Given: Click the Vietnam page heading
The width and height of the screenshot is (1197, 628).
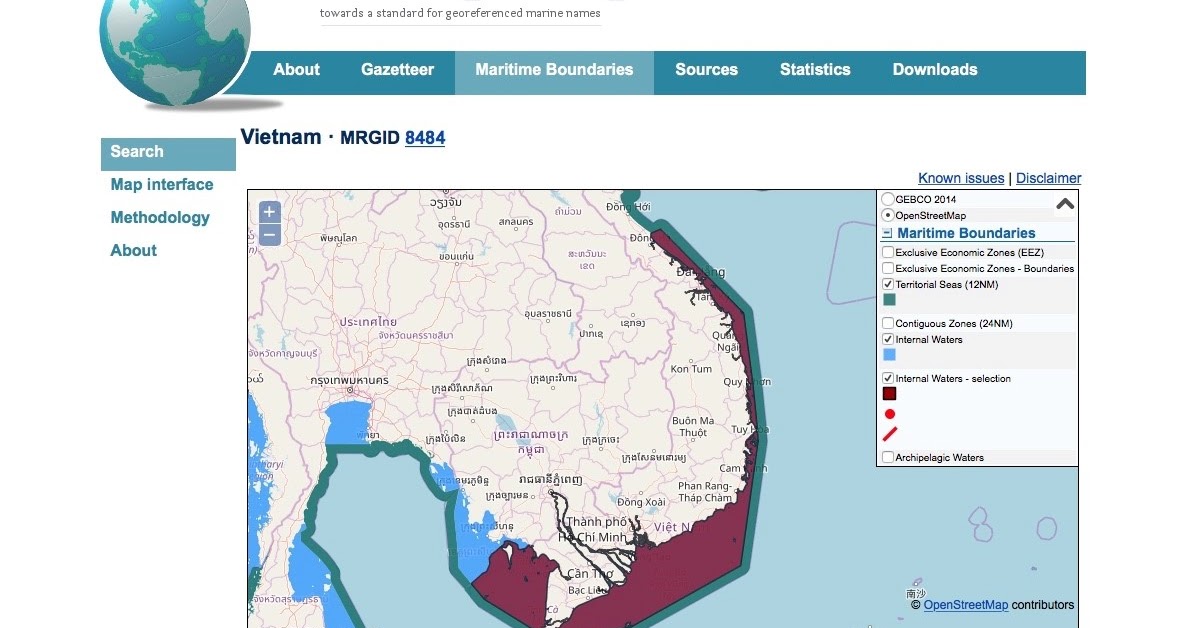Looking at the screenshot, I should pos(280,137).
